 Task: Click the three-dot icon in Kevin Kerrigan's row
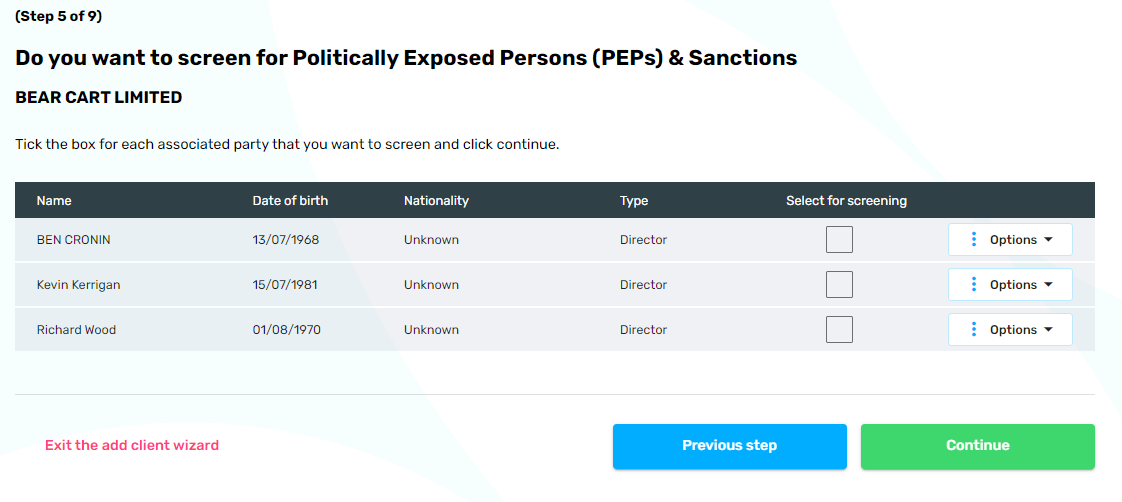974,285
